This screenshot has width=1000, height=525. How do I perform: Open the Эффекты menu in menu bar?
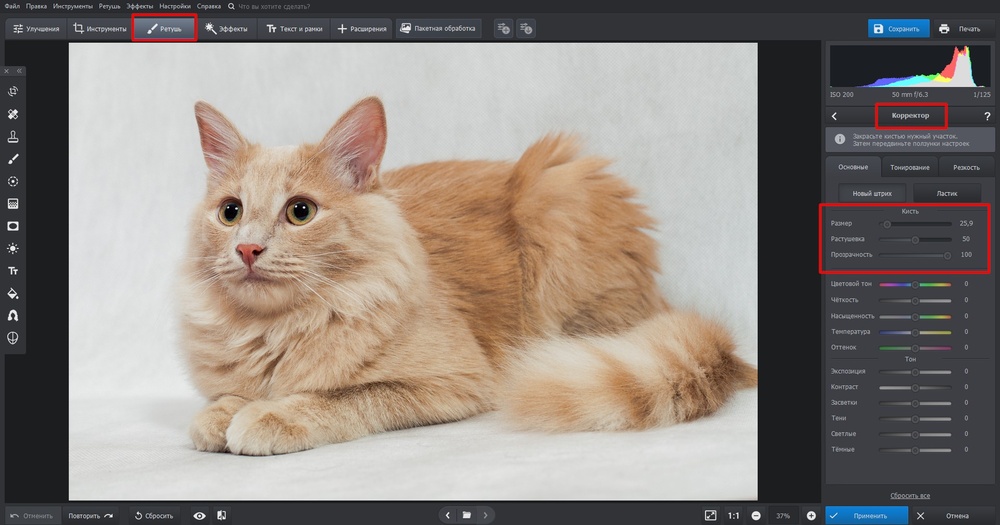coord(139,6)
